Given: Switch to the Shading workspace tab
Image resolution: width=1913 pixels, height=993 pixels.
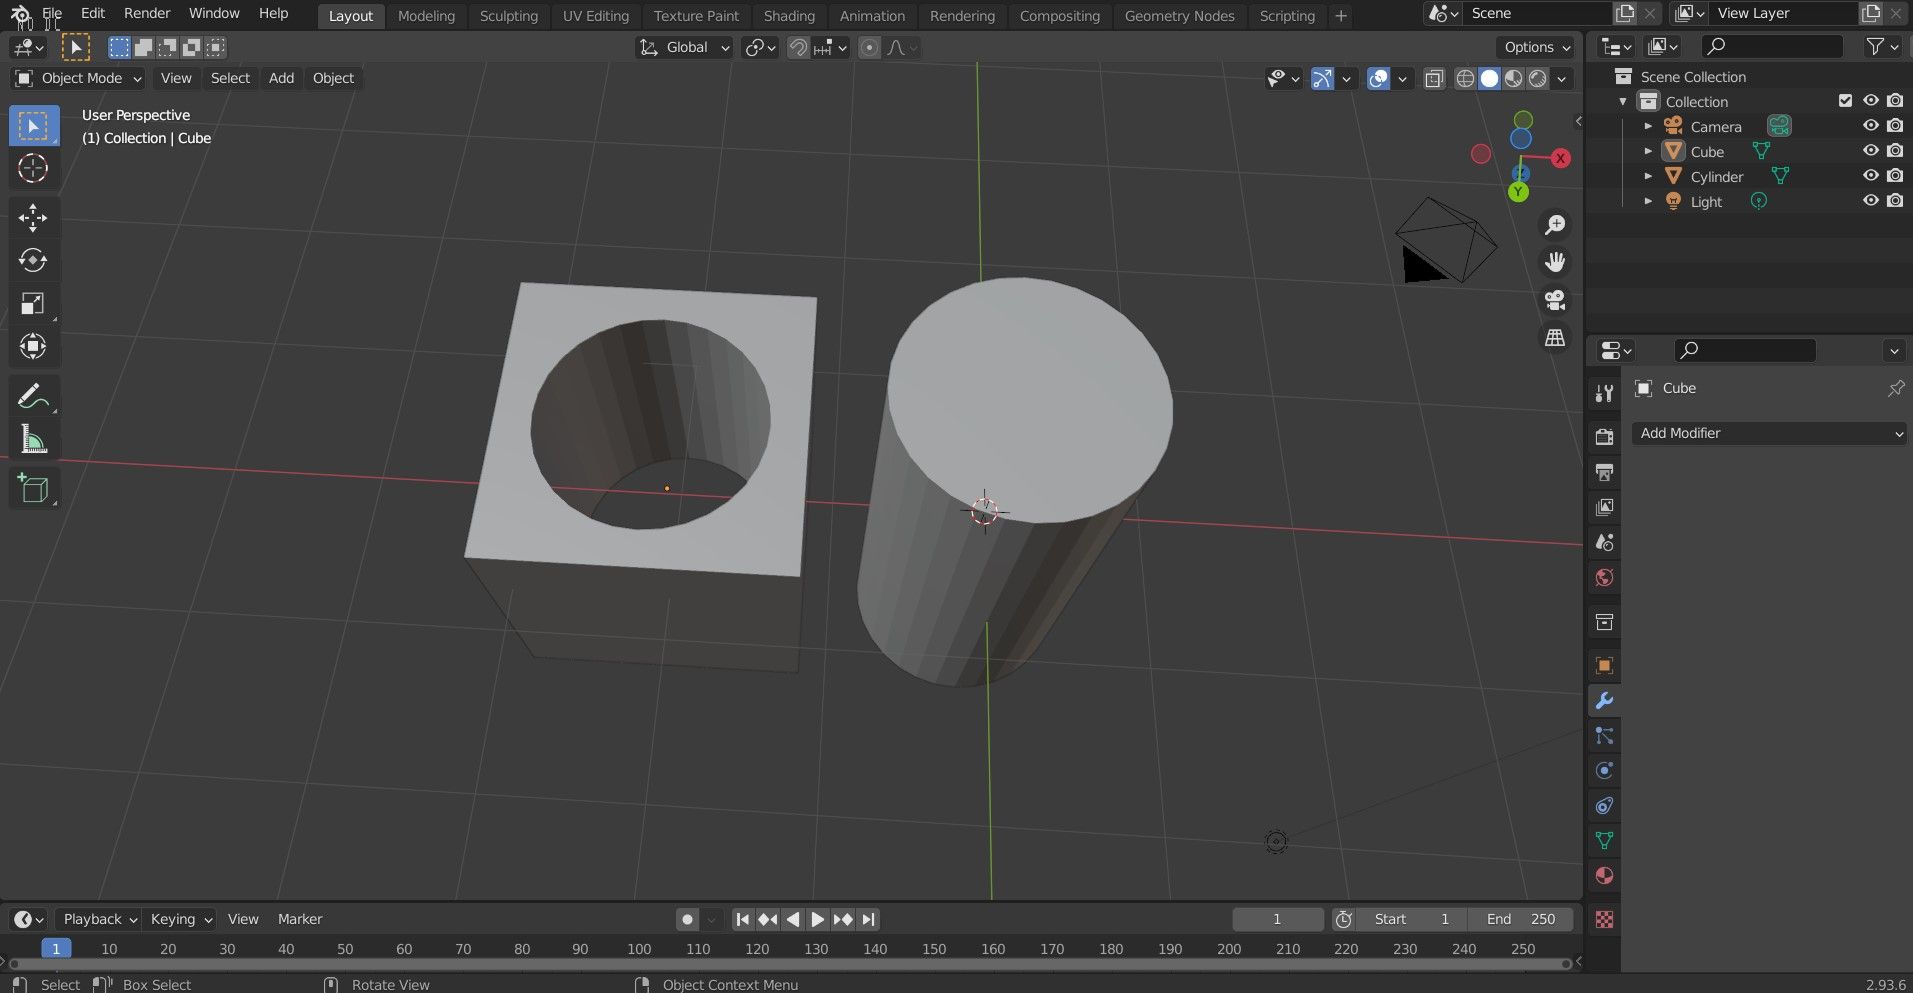Looking at the screenshot, I should [x=789, y=15].
